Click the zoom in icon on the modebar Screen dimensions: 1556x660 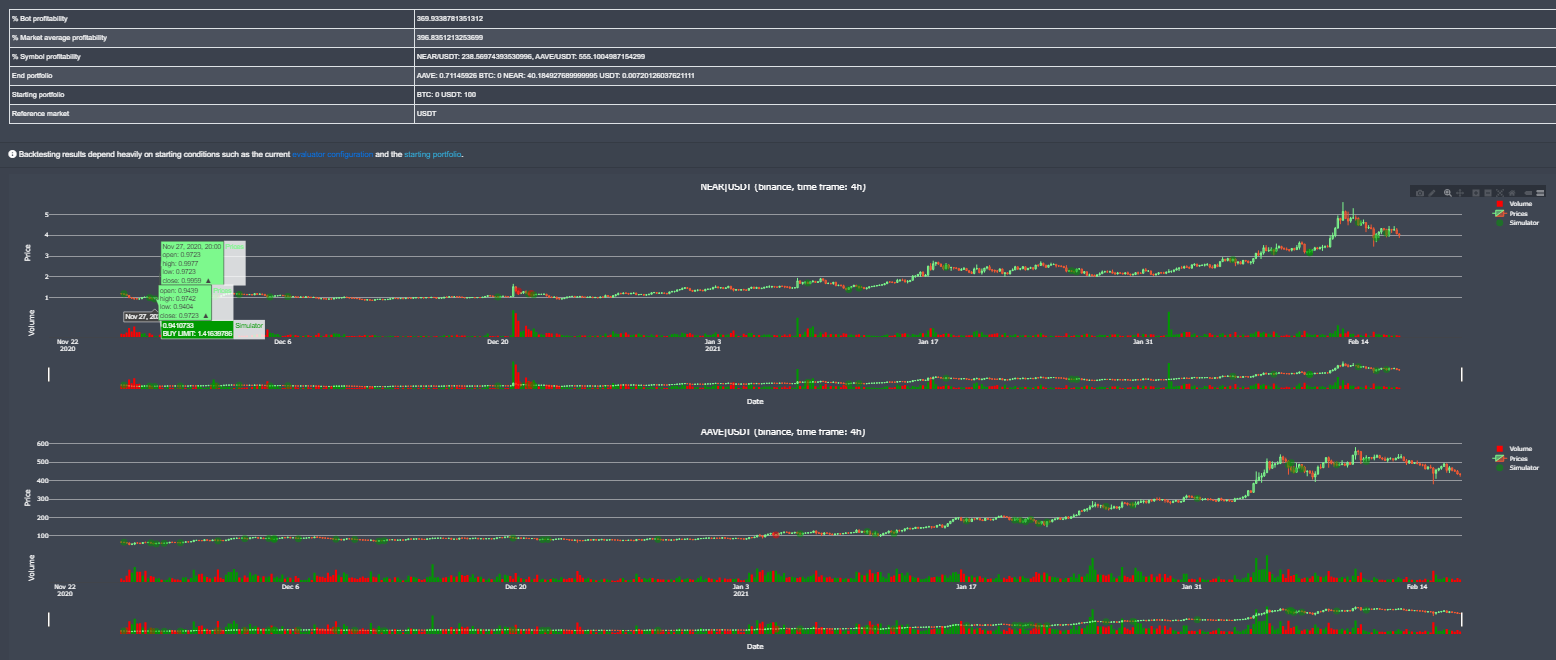click(1476, 193)
